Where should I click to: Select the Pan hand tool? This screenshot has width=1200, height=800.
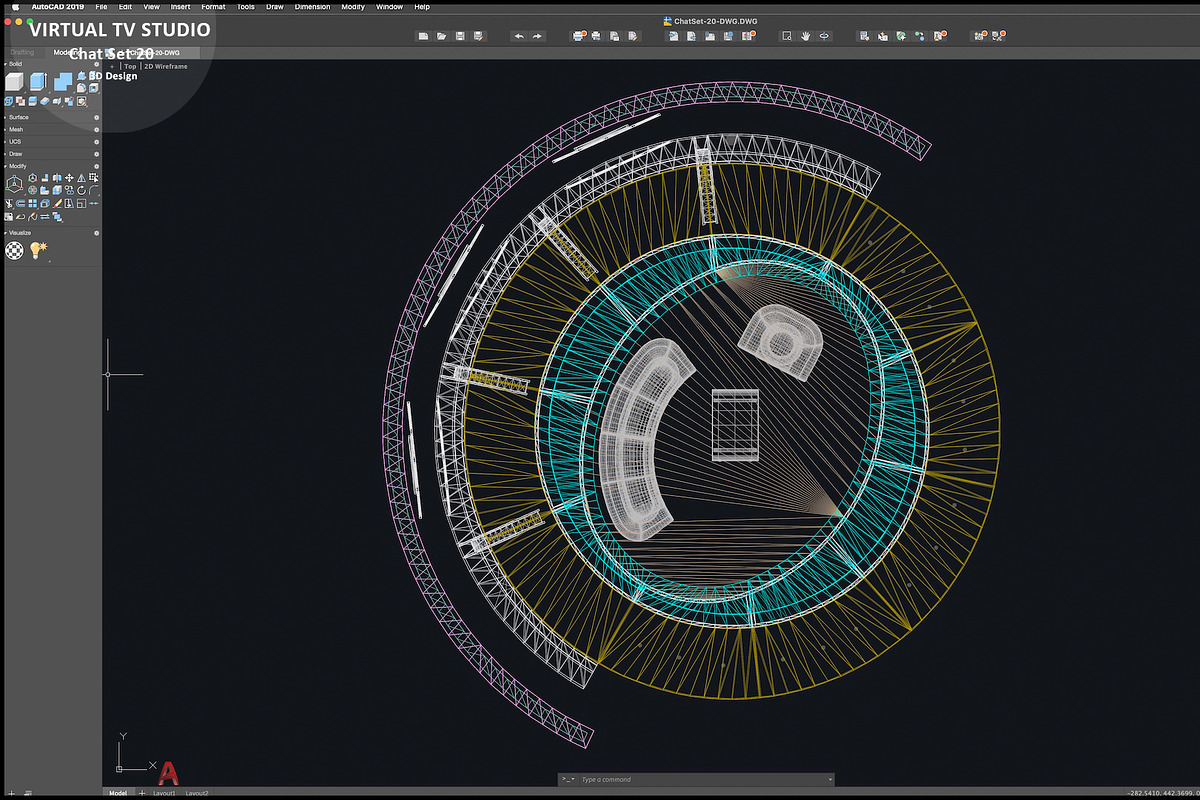click(x=805, y=36)
